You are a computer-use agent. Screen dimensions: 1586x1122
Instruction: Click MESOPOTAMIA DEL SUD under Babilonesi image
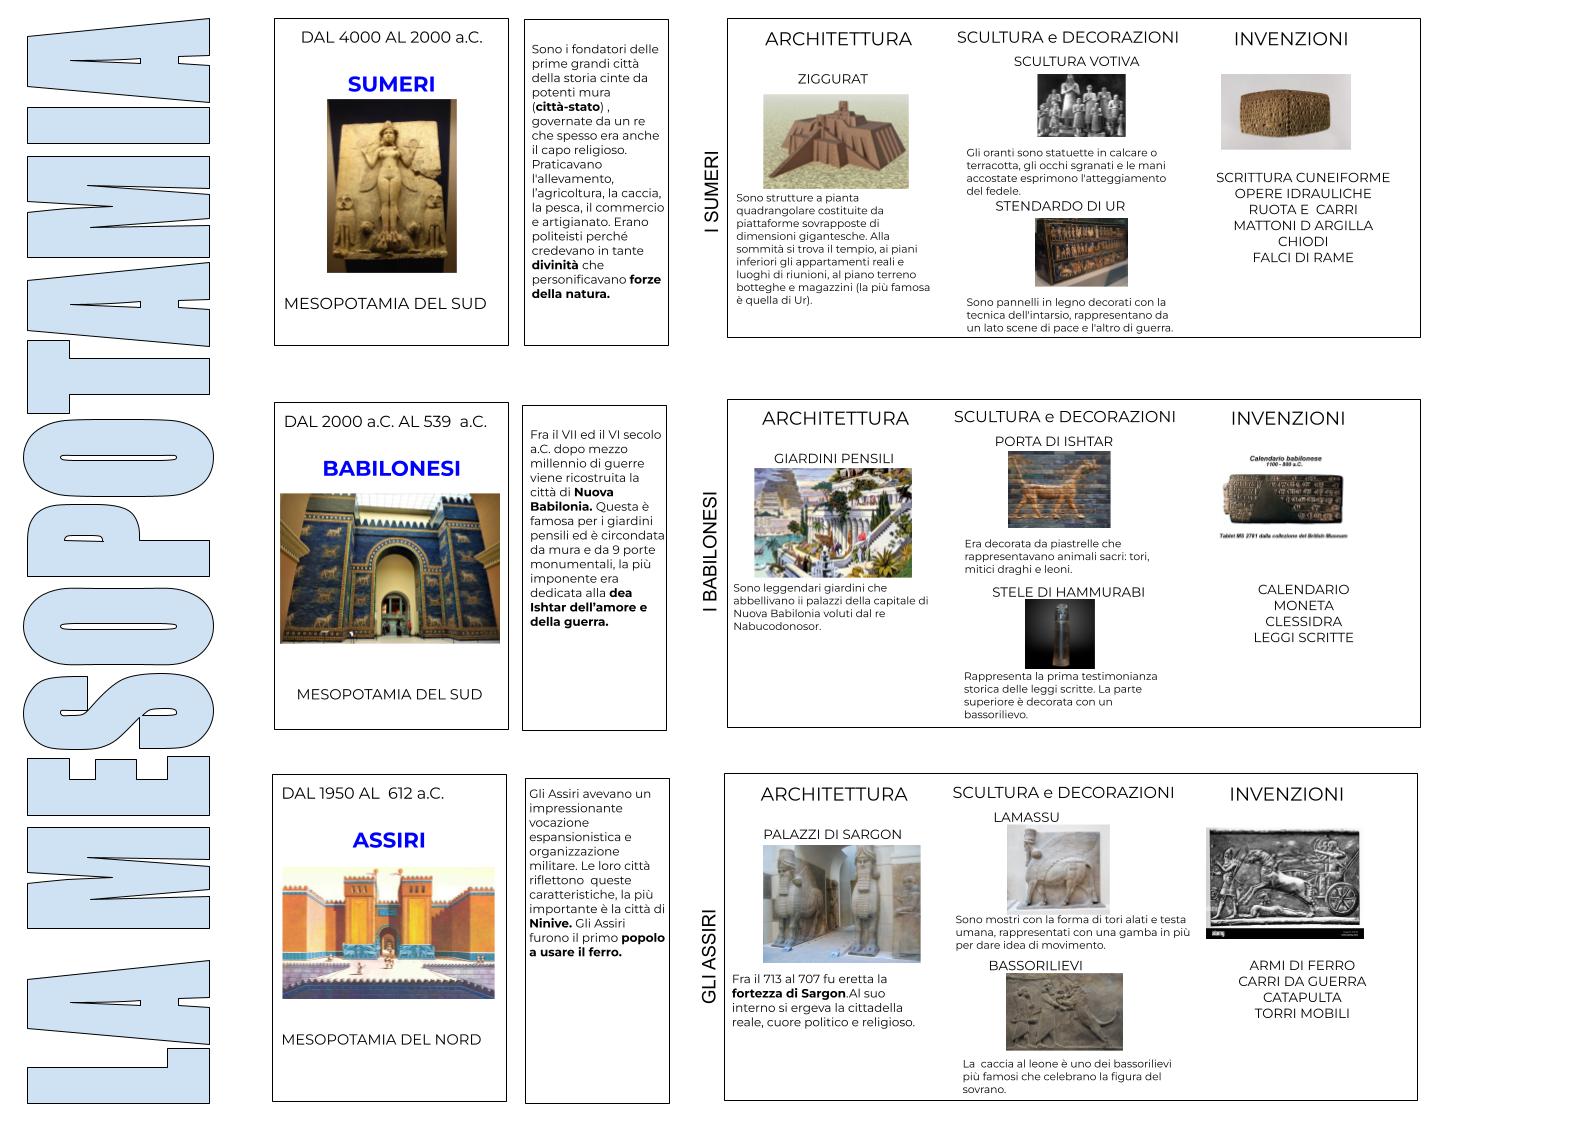[x=389, y=694]
